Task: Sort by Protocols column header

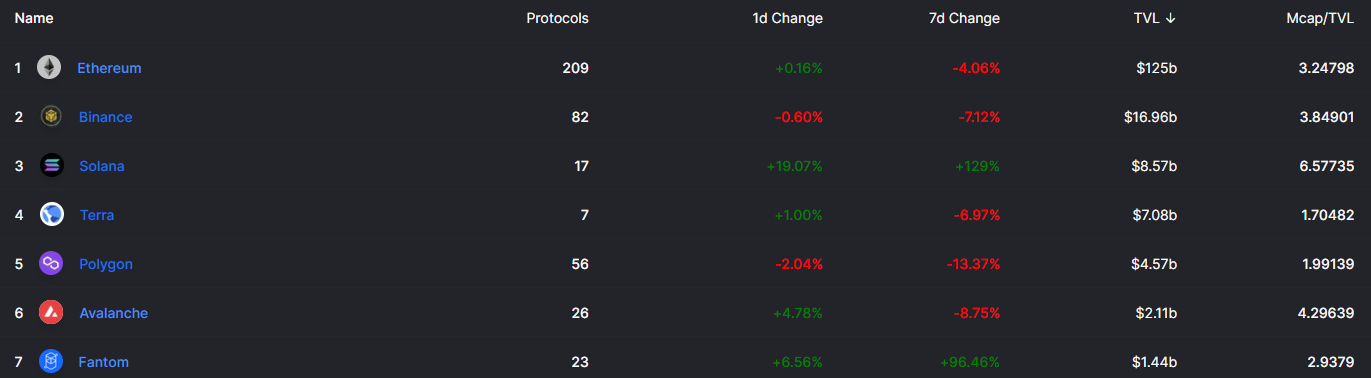Action: click(x=557, y=18)
